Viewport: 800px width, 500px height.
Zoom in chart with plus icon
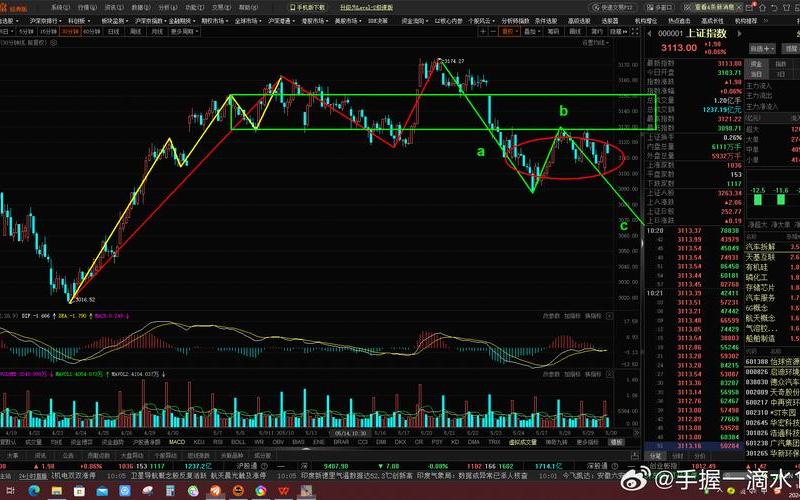483,31
